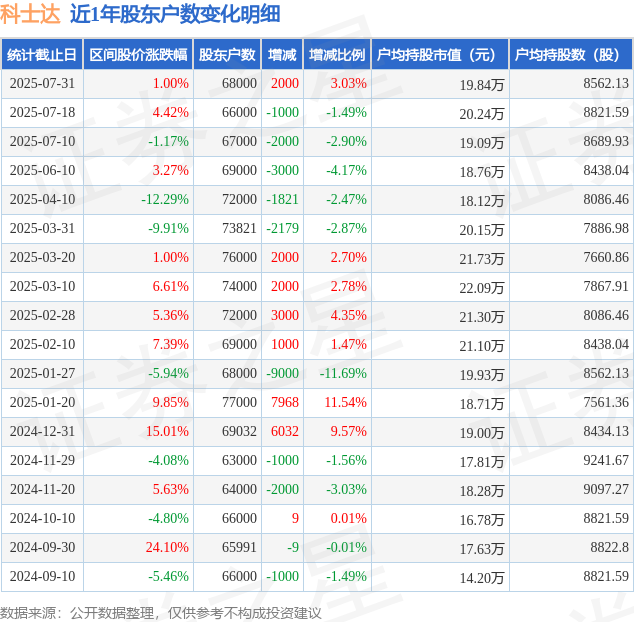Viewport: 634px width, 622px height.
Task: Select the 户均持股数（股） column header
Action: coord(571,55)
